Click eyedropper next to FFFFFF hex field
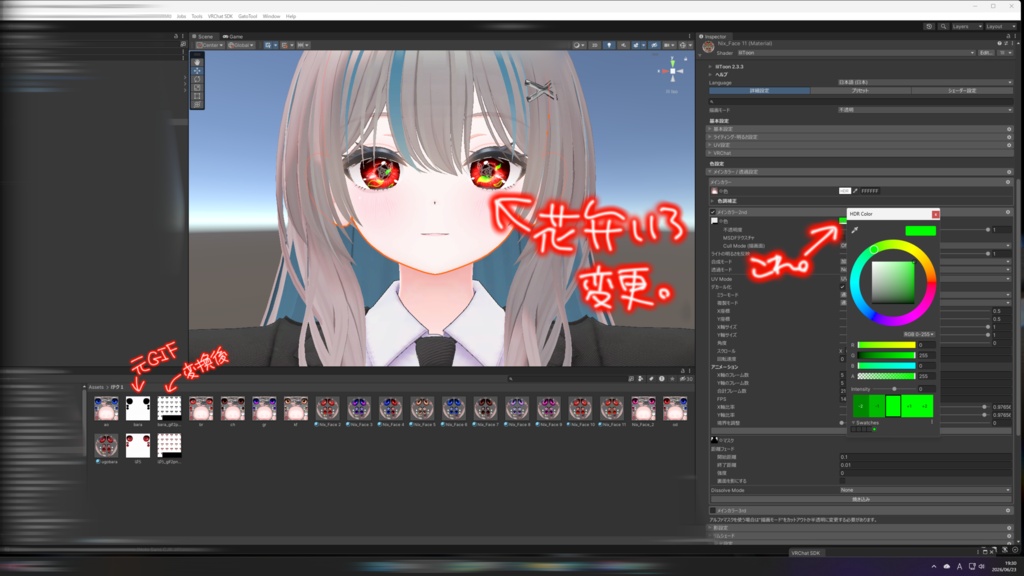 tap(856, 191)
